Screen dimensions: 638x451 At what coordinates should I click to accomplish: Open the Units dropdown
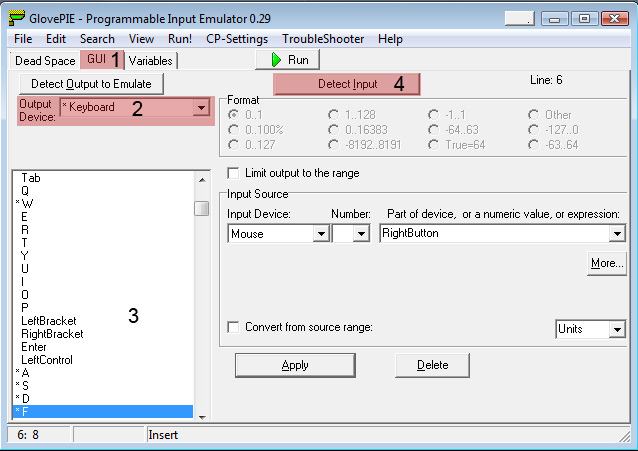point(617,329)
